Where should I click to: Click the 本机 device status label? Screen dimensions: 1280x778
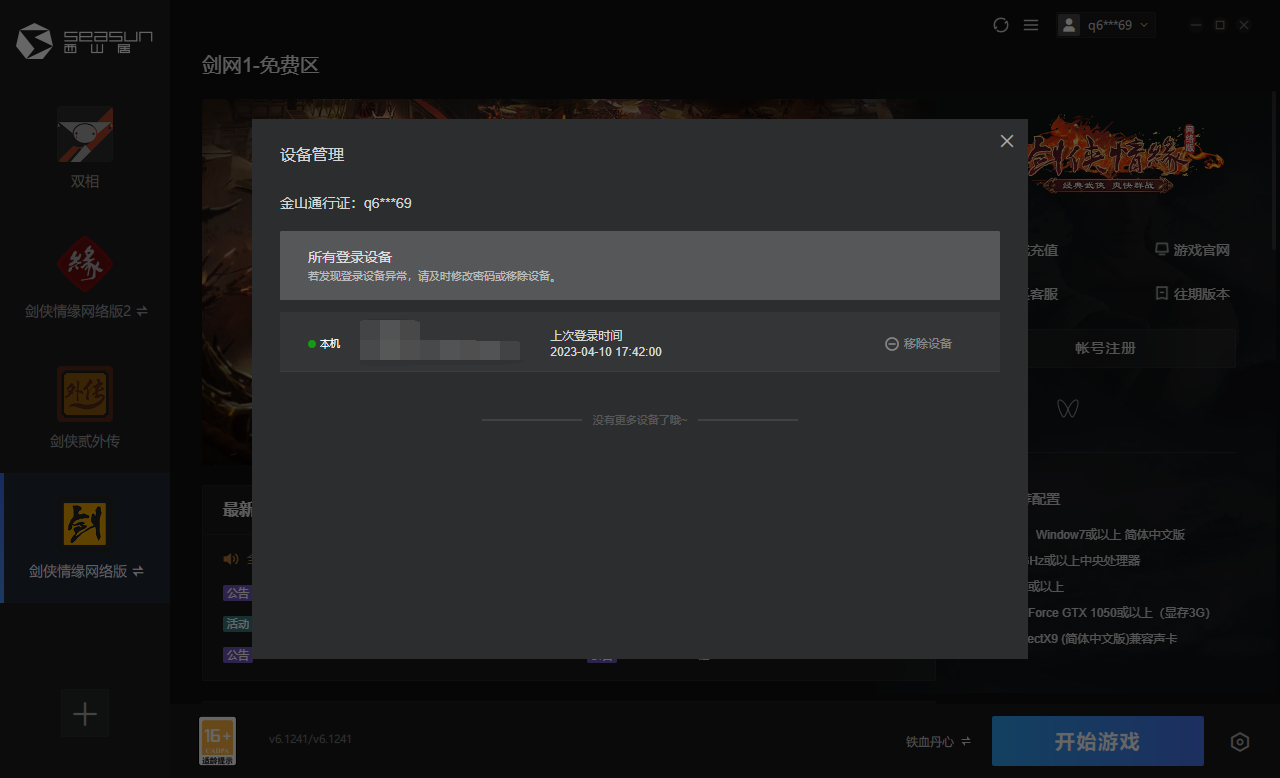[x=324, y=344]
